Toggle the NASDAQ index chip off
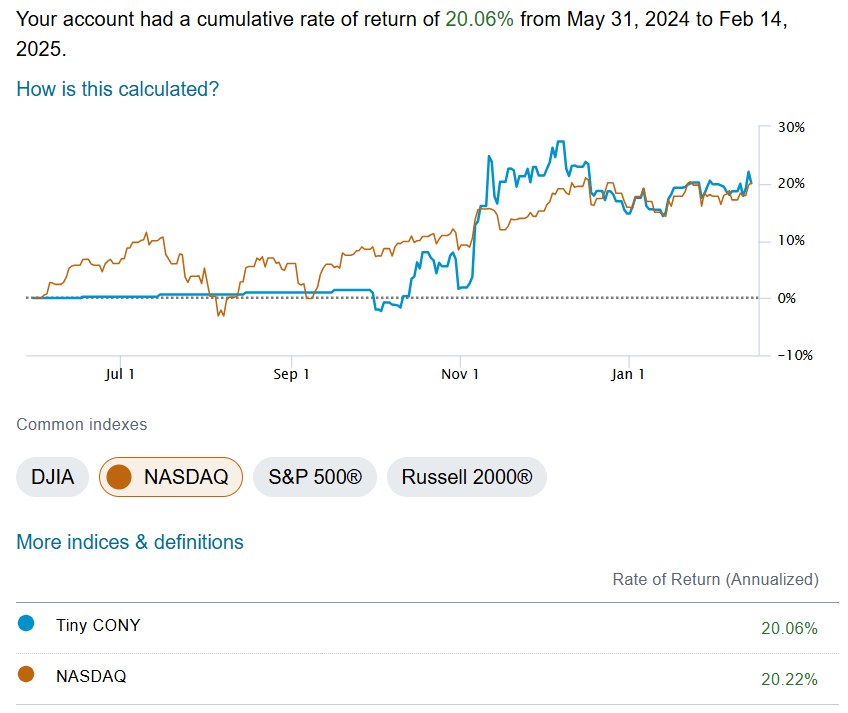Viewport: 848px width, 713px height. pyautogui.click(x=171, y=477)
